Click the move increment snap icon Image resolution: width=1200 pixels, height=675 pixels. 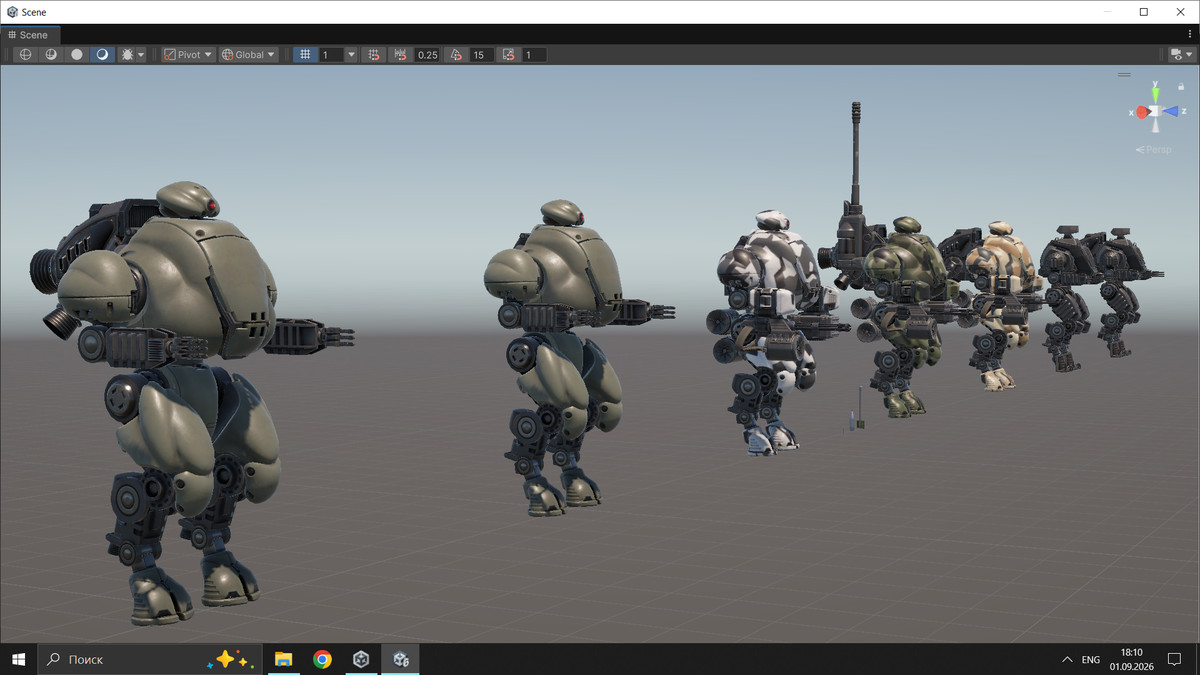coord(402,55)
